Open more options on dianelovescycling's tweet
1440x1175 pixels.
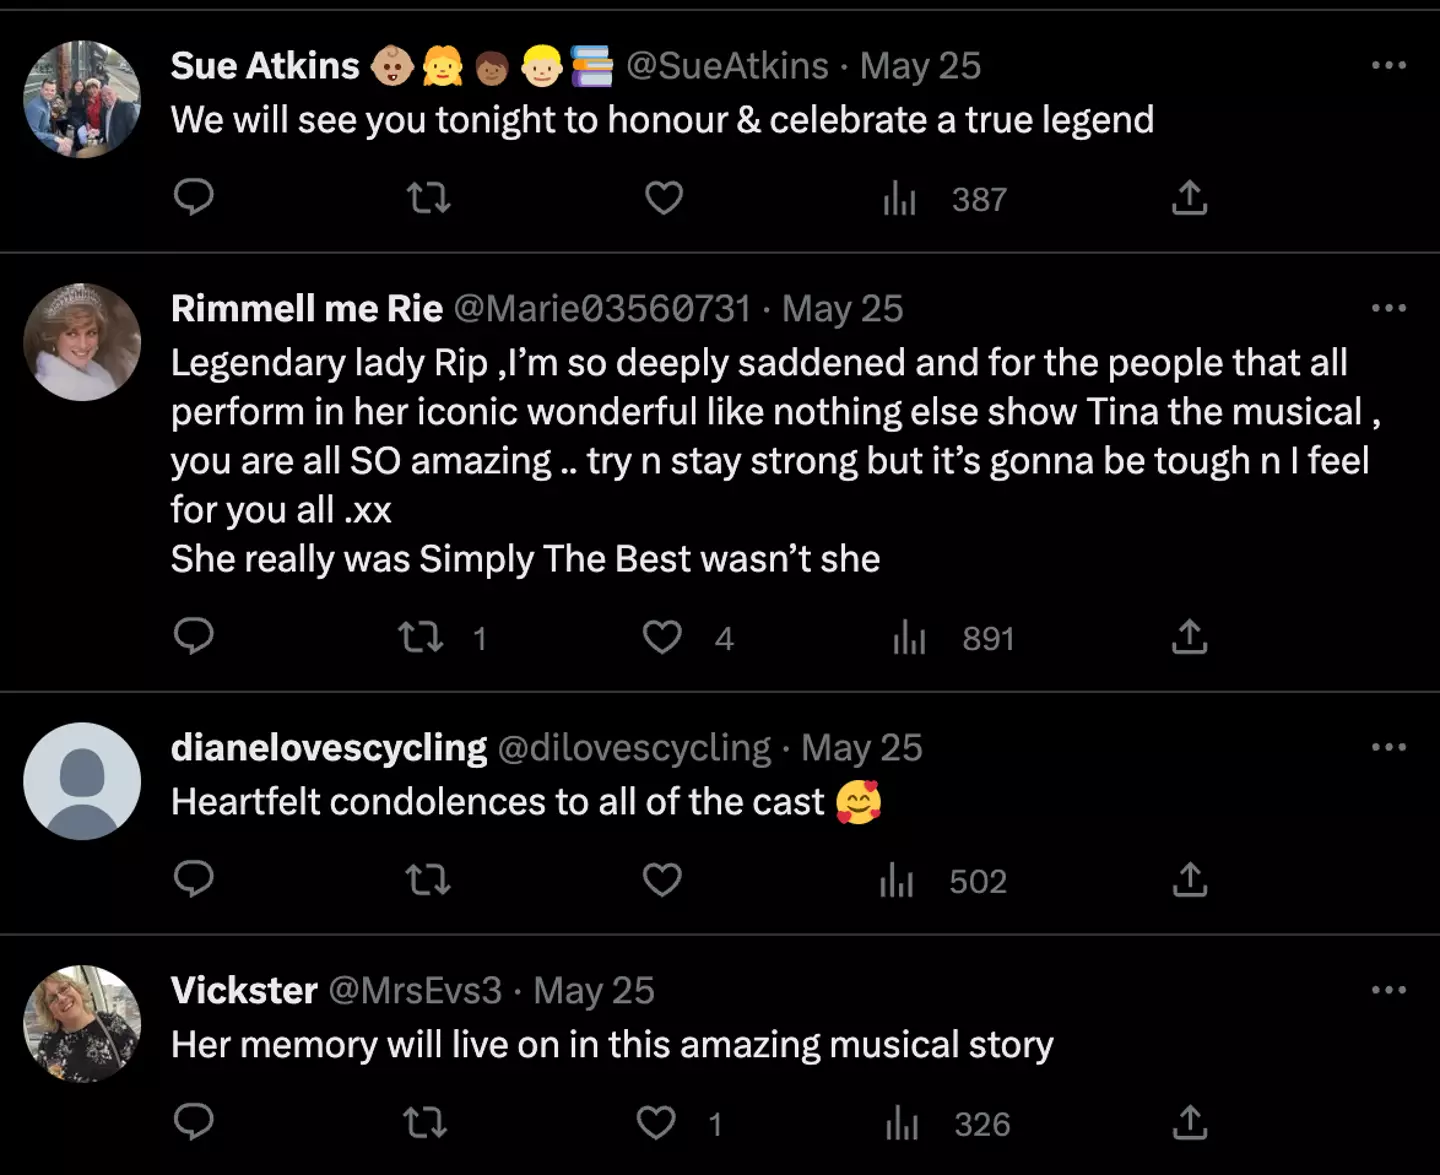coord(1388,747)
